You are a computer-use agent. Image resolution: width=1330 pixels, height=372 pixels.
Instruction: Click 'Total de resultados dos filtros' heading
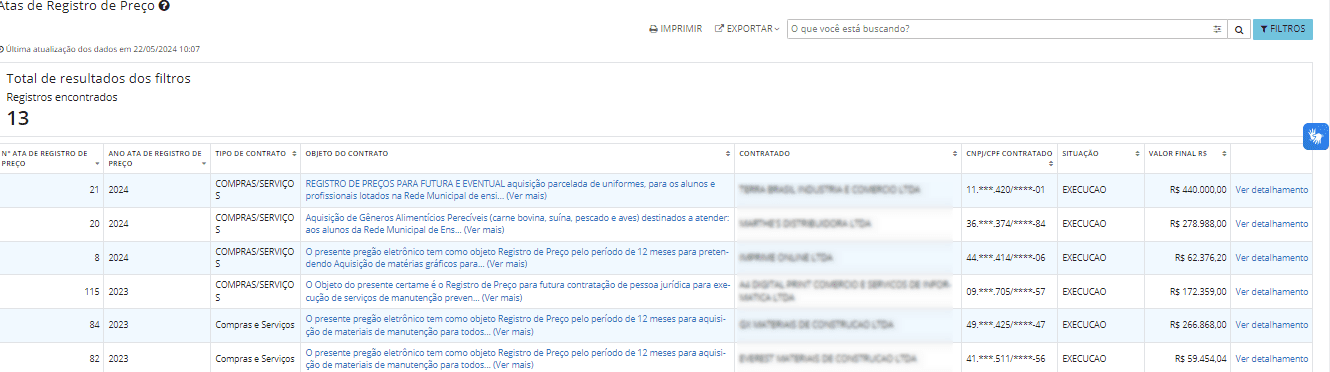(x=98, y=78)
